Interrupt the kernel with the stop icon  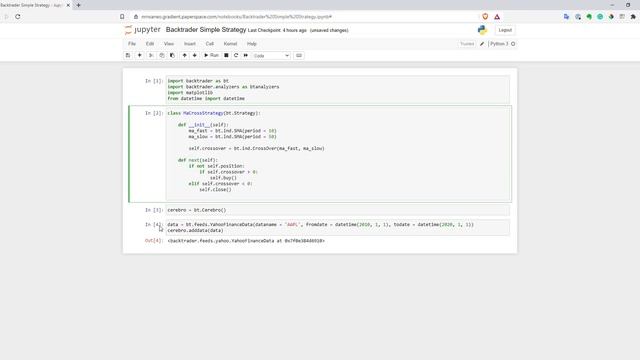[226, 56]
